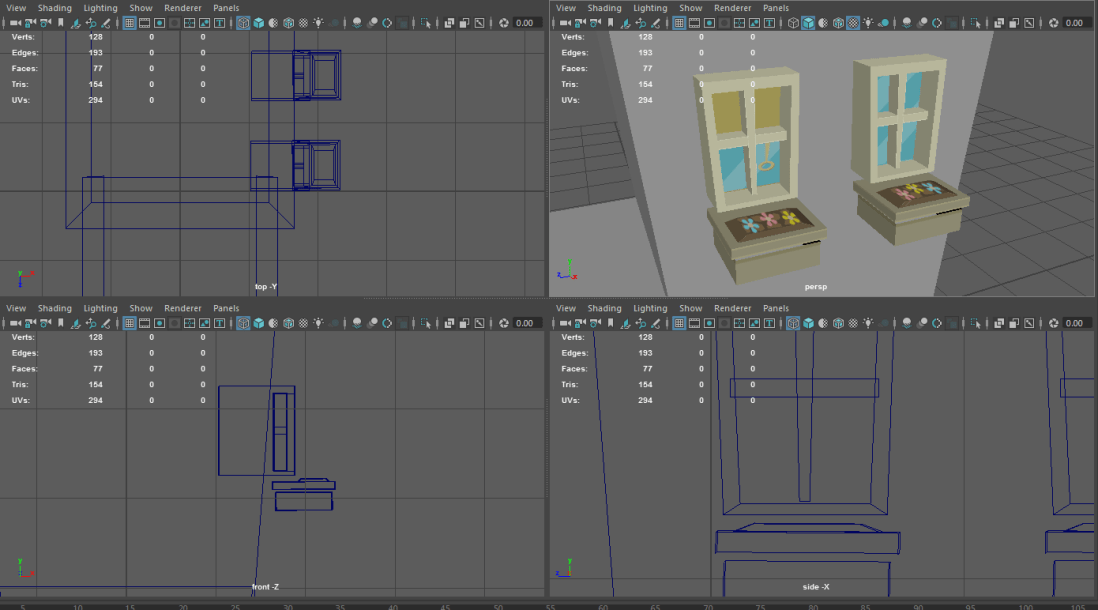Open the Renderer menu in the top view
1098x610 pixels.
coord(183,8)
